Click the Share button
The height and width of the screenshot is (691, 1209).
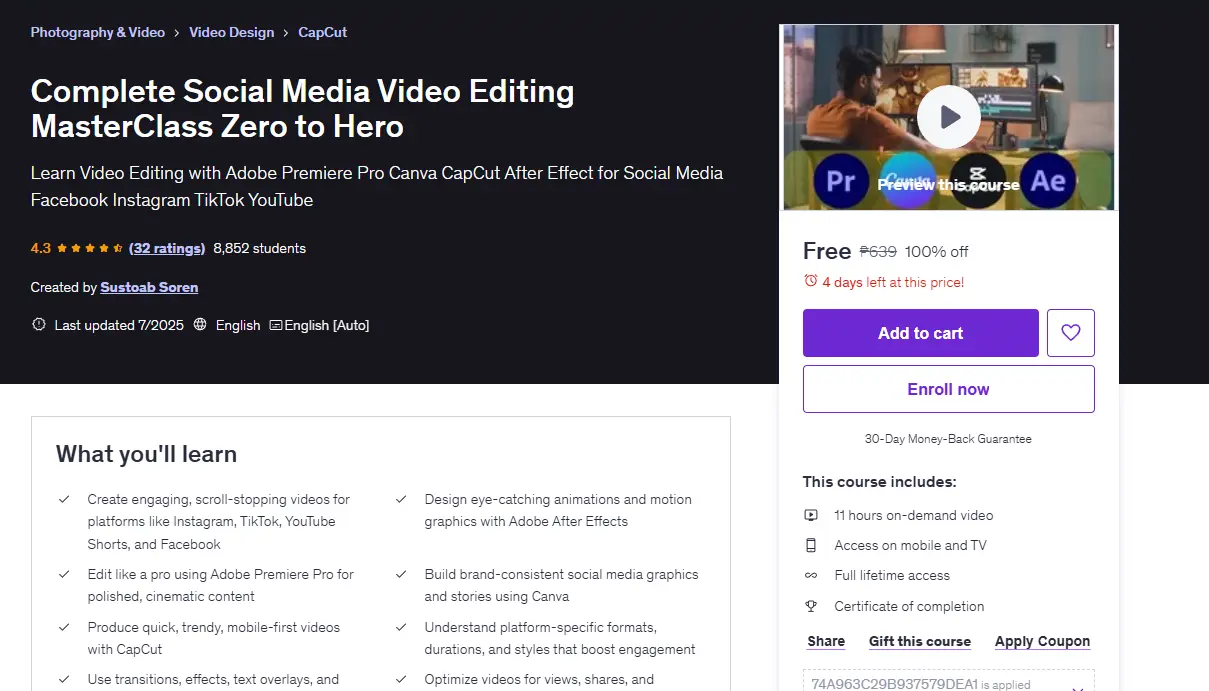click(x=826, y=641)
